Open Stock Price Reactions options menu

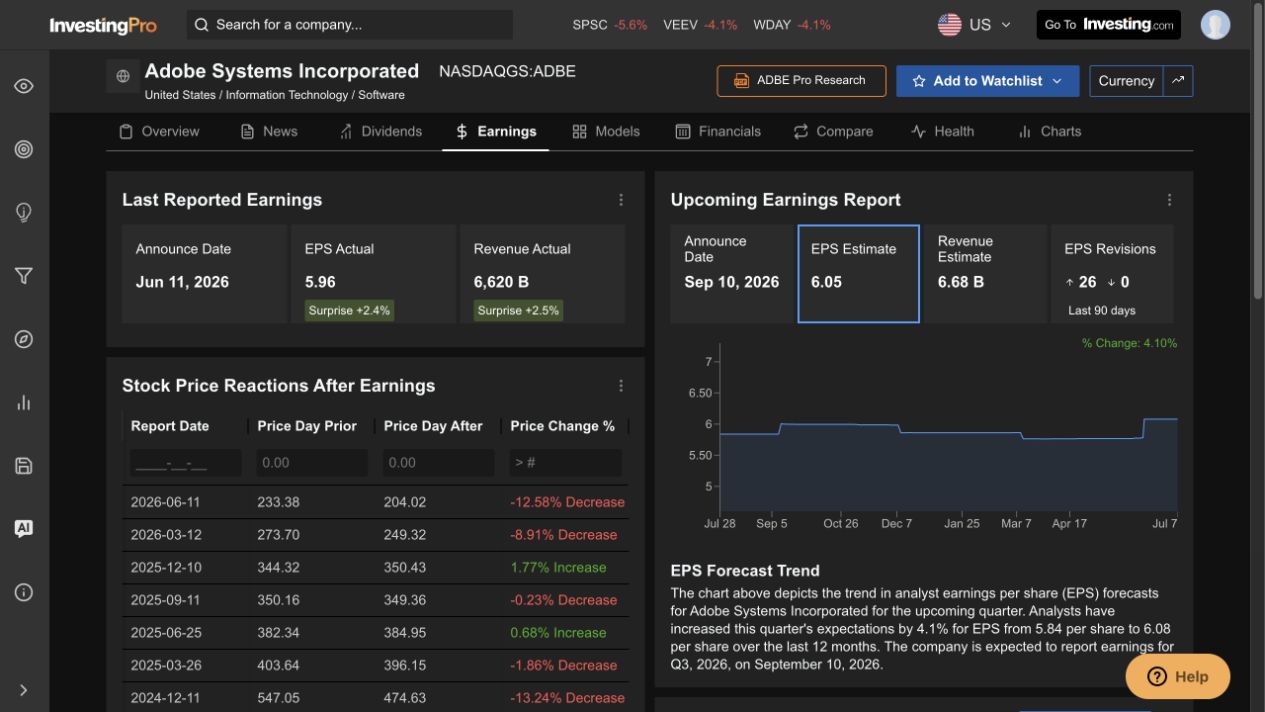[x=621, y=386]
